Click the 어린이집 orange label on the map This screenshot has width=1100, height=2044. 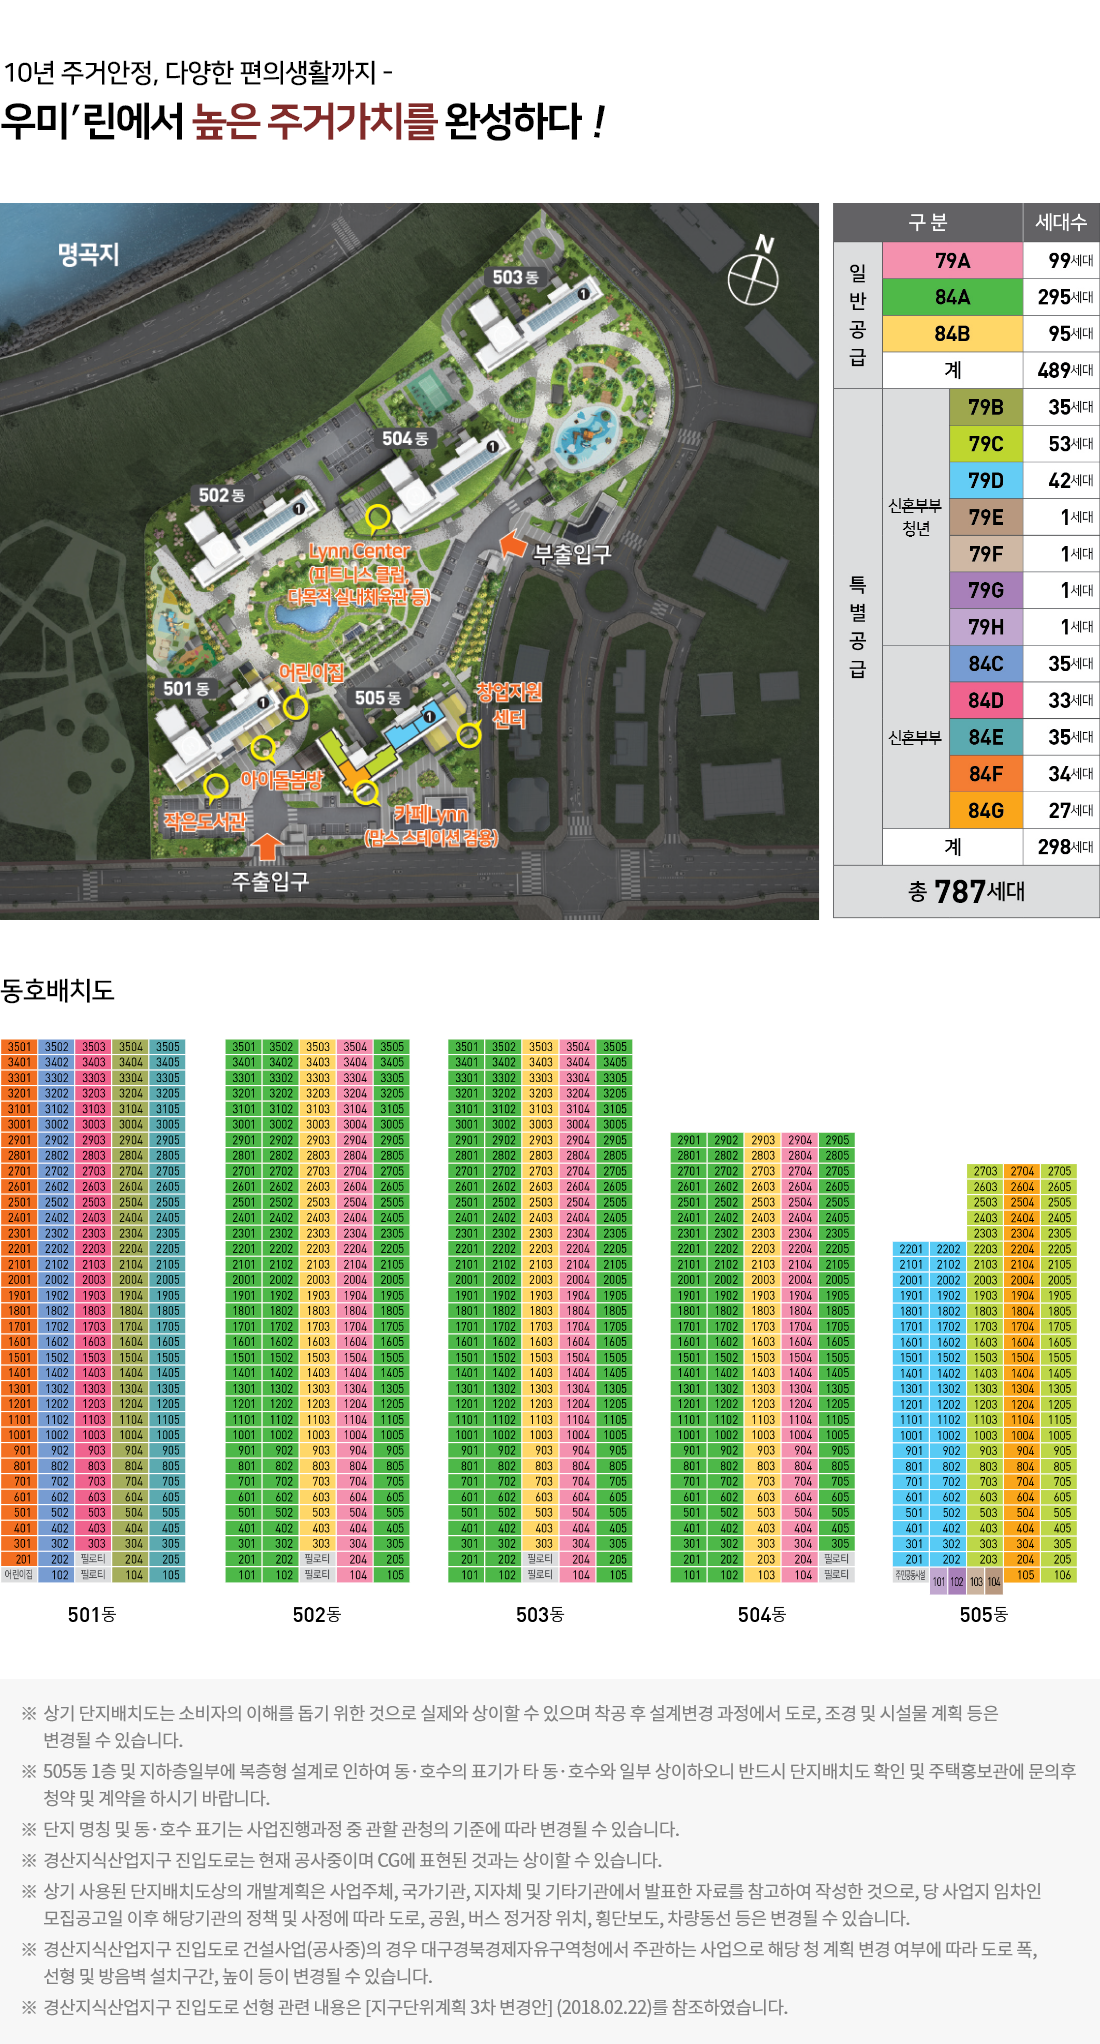click(311, 673)
